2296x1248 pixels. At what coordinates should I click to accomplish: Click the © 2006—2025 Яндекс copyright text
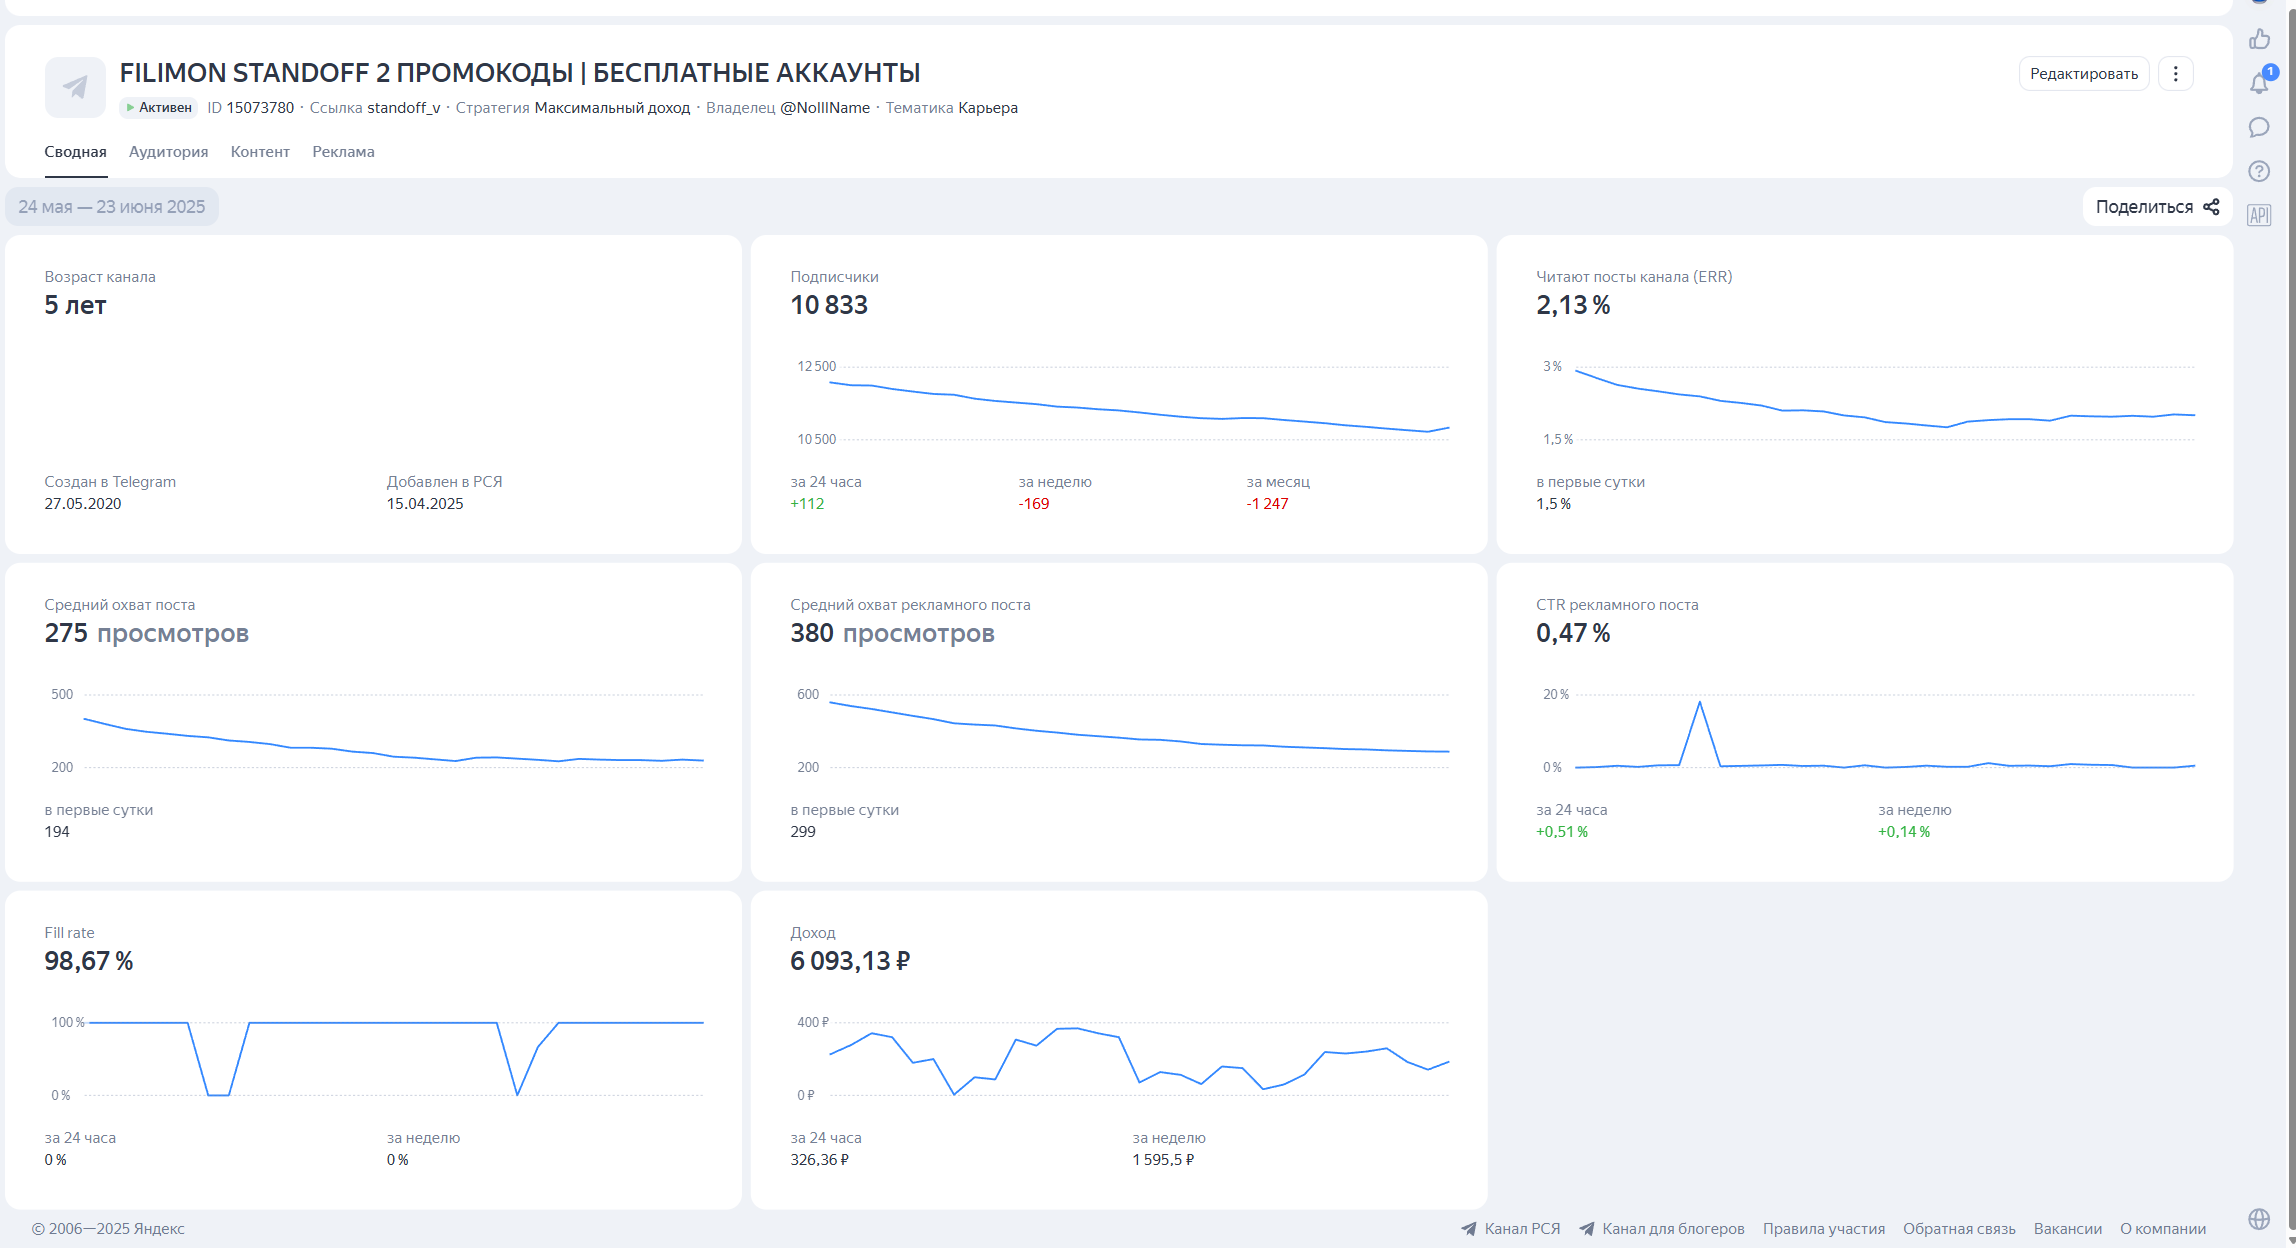[108, 1229]
